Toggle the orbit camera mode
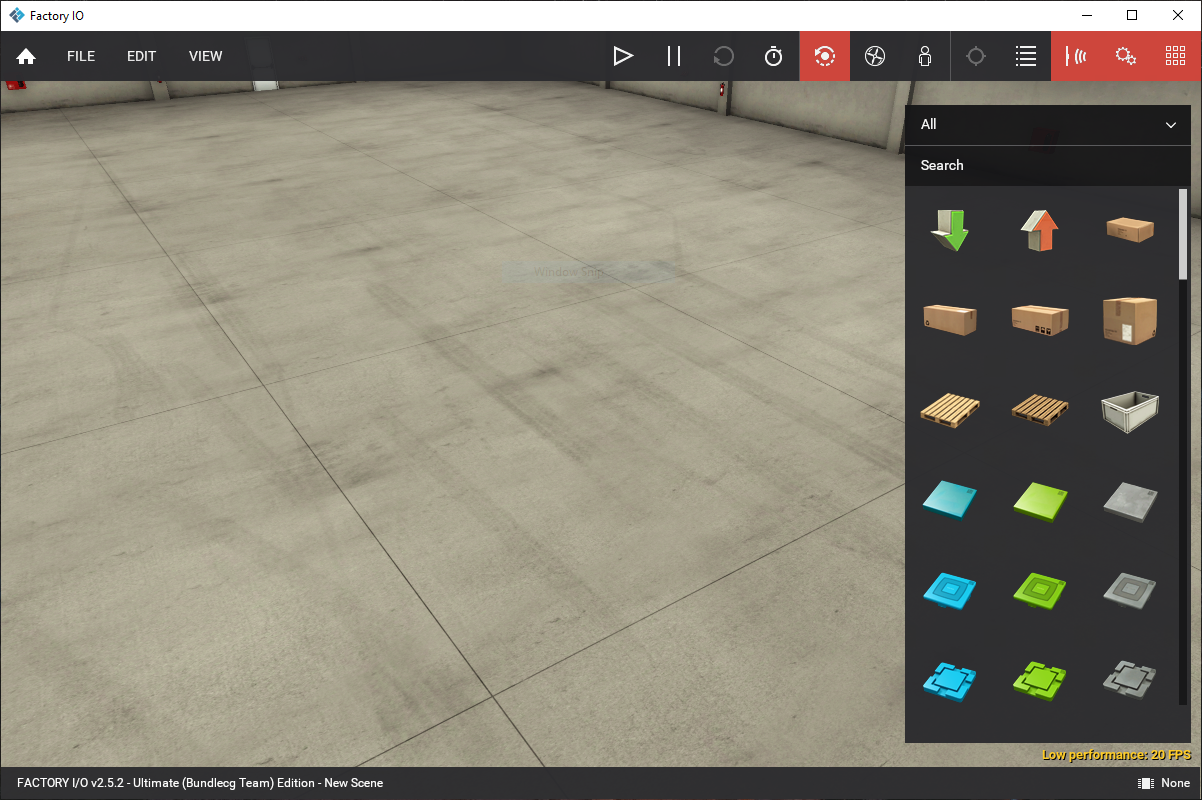The height and width of the screenshot is (800, 1202). click(x=825, y=56)
